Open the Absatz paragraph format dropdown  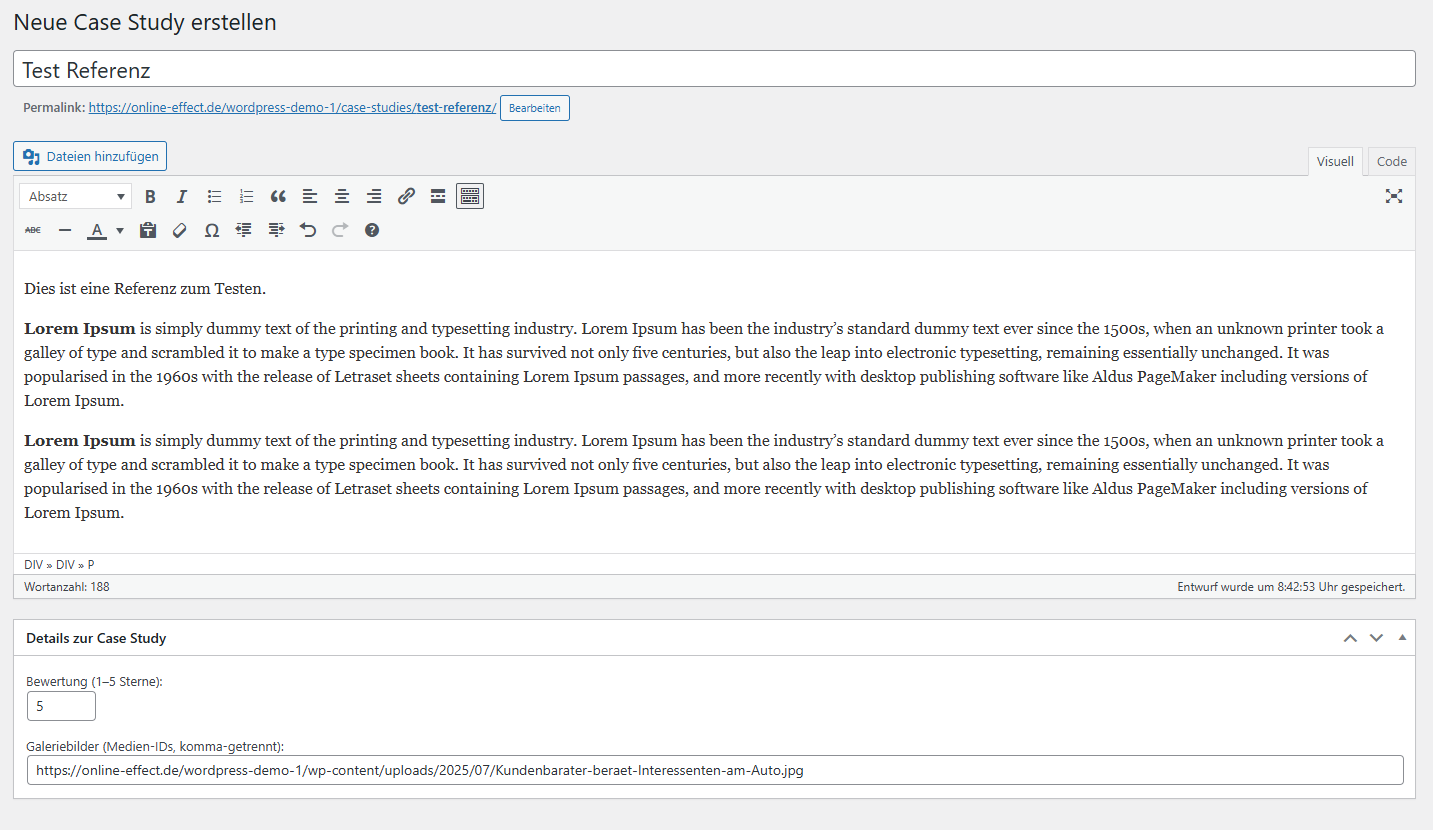coord(75,197)
